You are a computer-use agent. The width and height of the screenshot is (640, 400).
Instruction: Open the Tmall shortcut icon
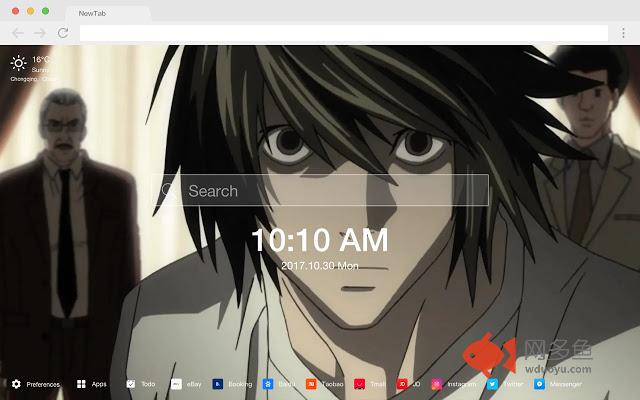click(x=360, y=384)
